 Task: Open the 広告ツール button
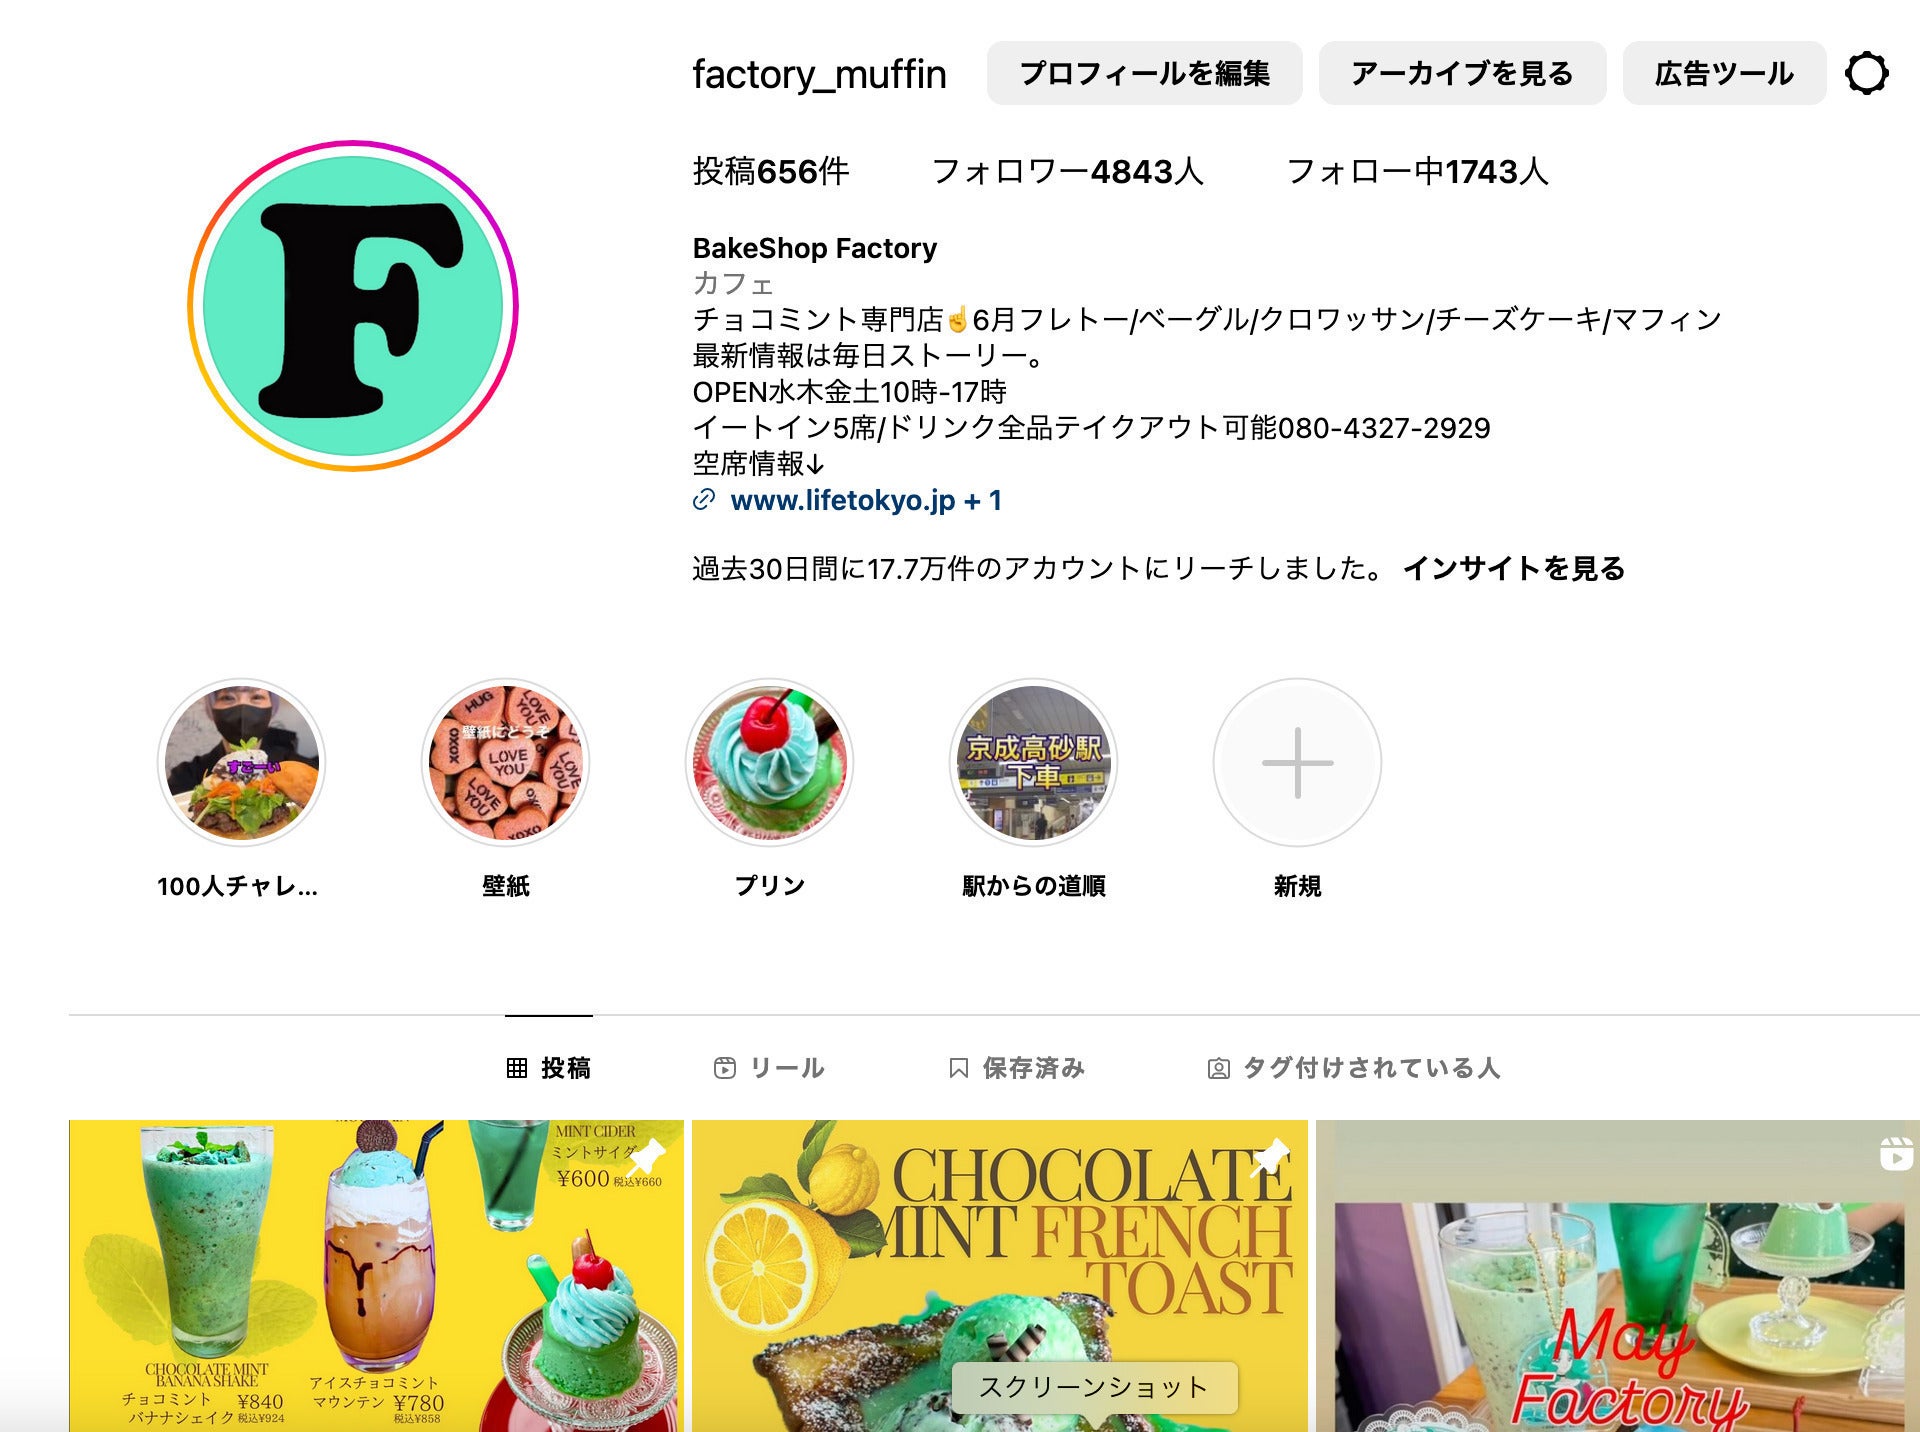pyautogui.click(x=1724, y=73)
